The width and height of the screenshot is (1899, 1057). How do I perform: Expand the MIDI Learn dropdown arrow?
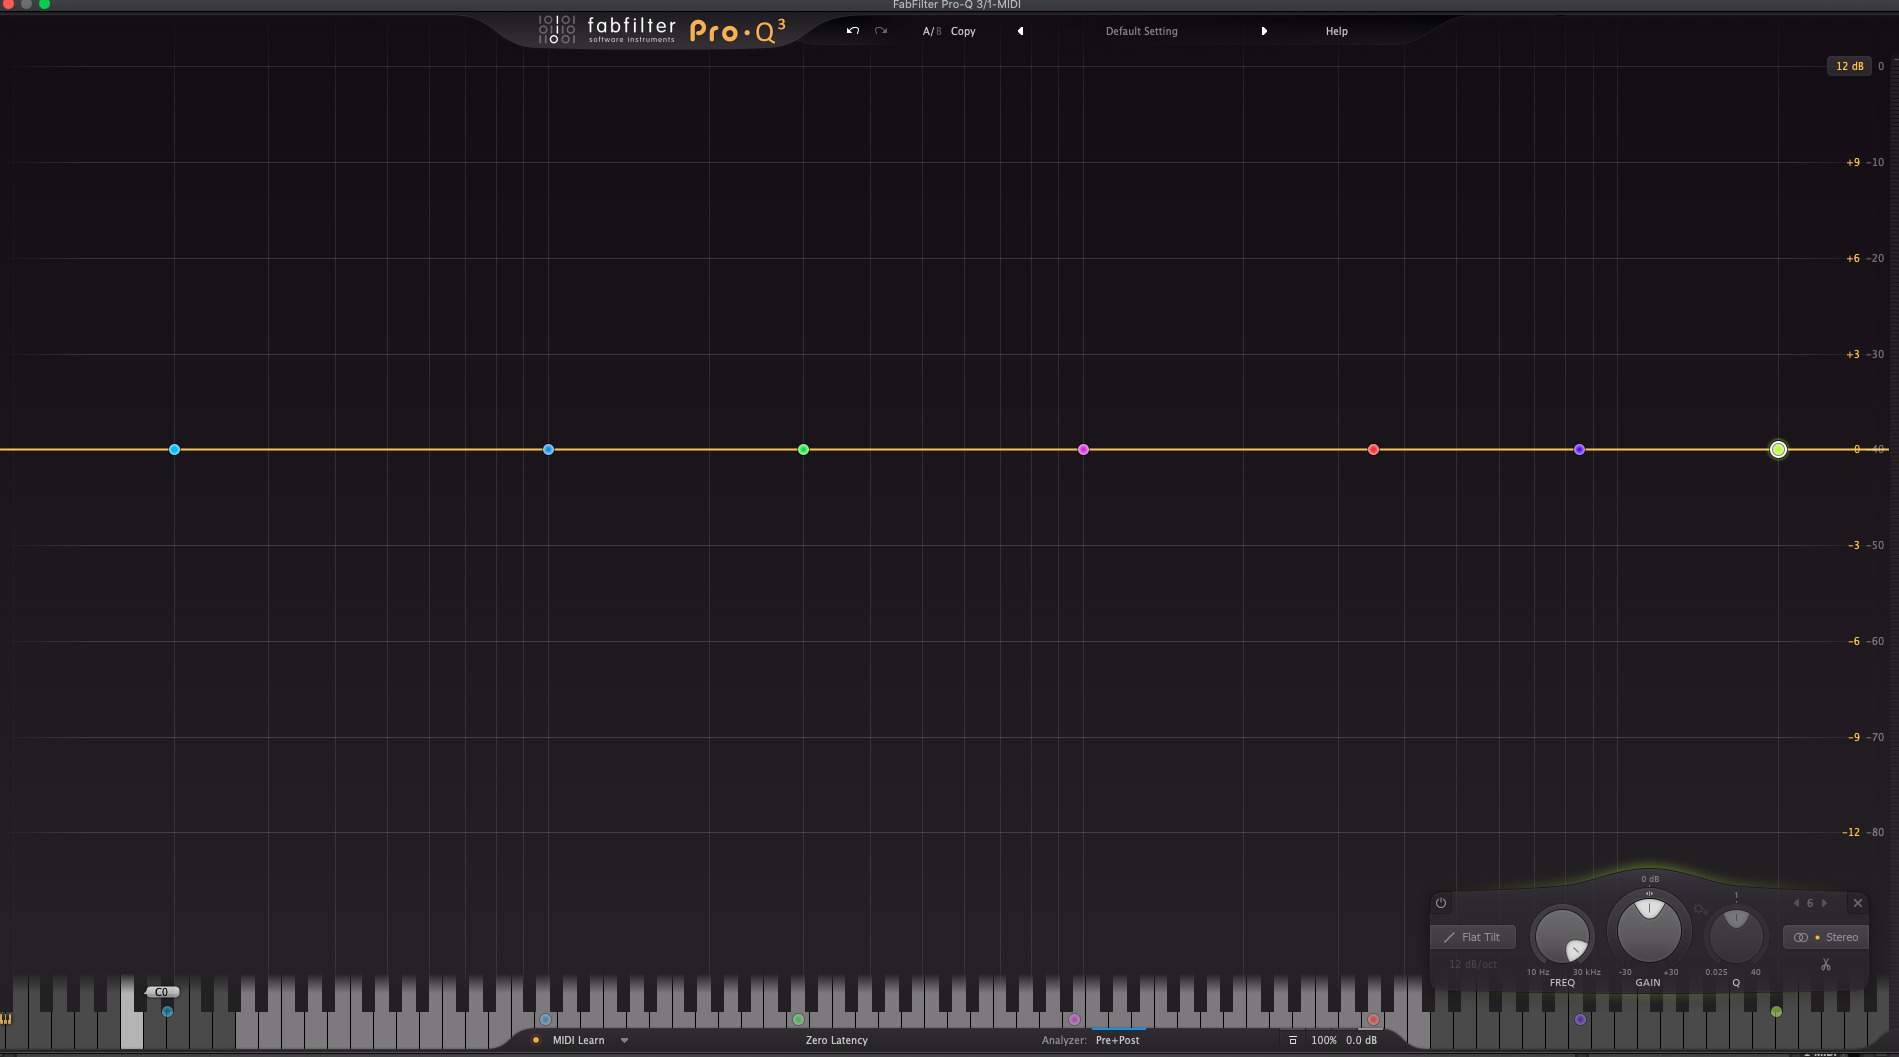624,1040
